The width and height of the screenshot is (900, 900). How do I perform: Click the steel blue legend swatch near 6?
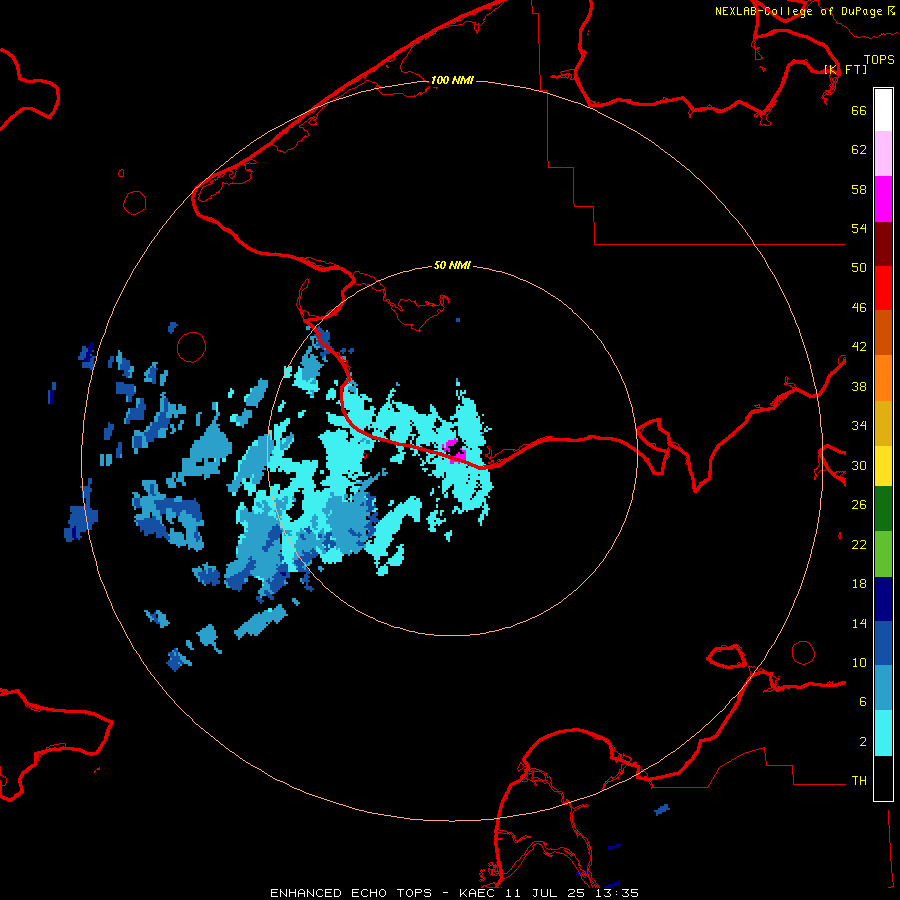(883, 687)
